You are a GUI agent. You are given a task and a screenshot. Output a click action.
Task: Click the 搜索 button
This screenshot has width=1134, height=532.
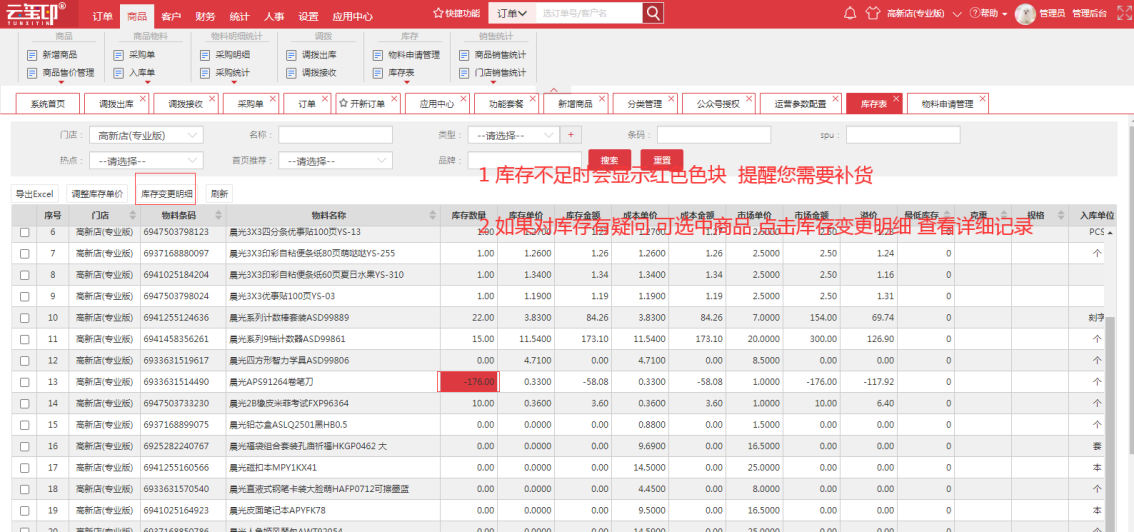[x=610, y=160]
